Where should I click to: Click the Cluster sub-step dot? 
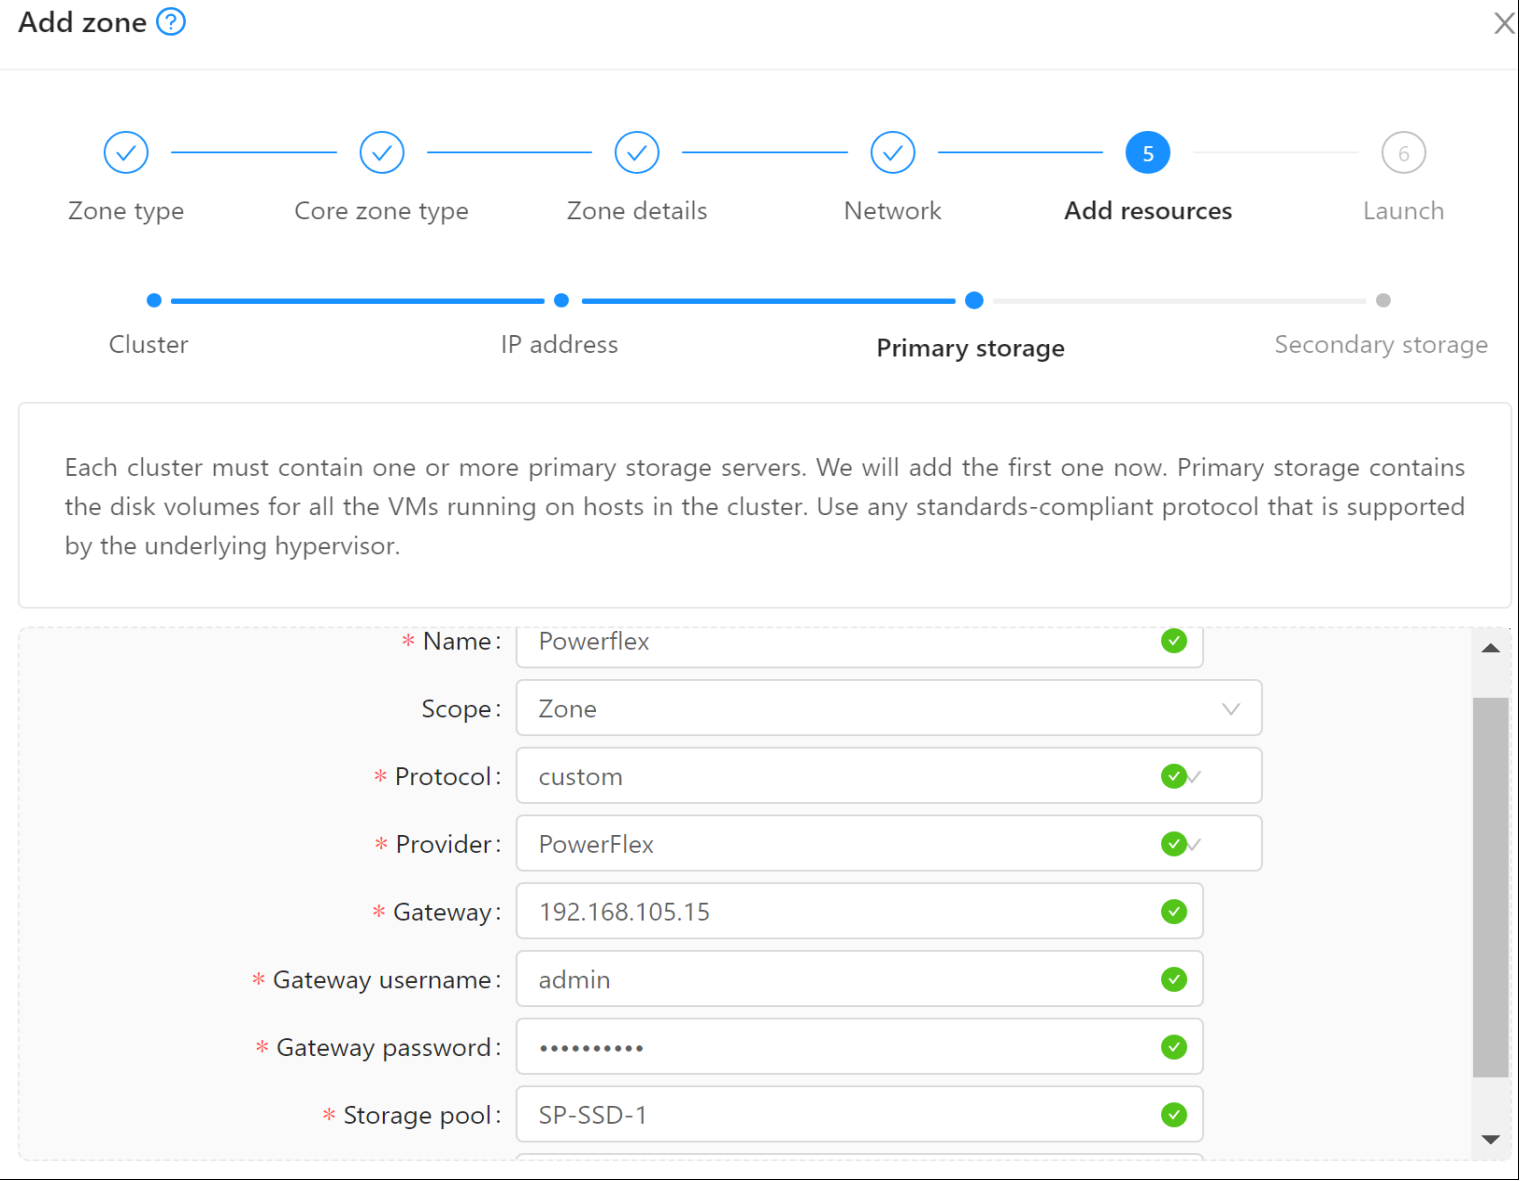[x=154, y=300]
